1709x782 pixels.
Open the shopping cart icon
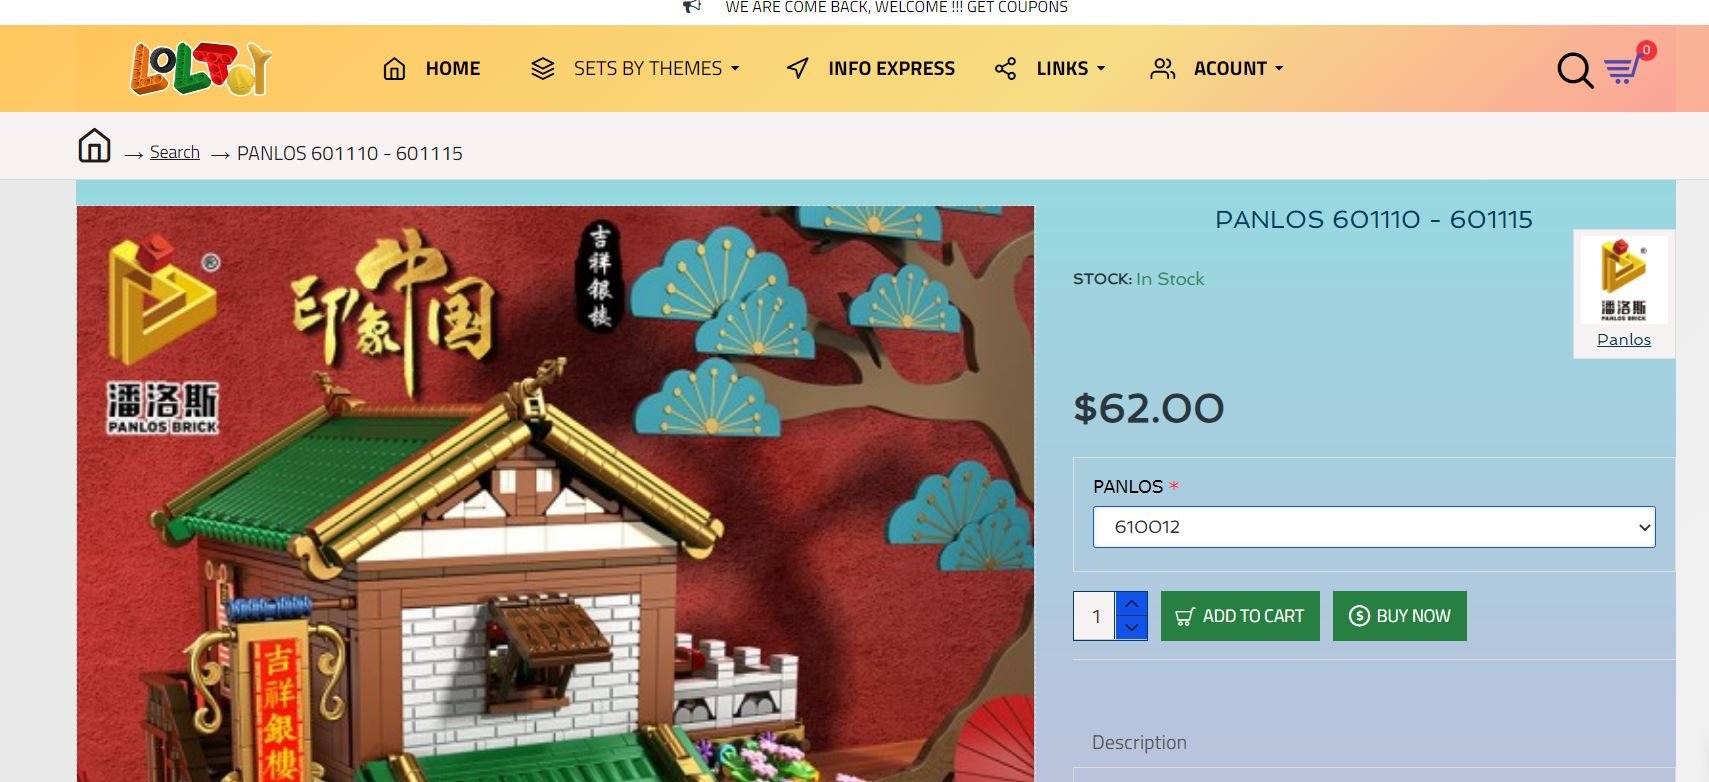click(1624, 69)
